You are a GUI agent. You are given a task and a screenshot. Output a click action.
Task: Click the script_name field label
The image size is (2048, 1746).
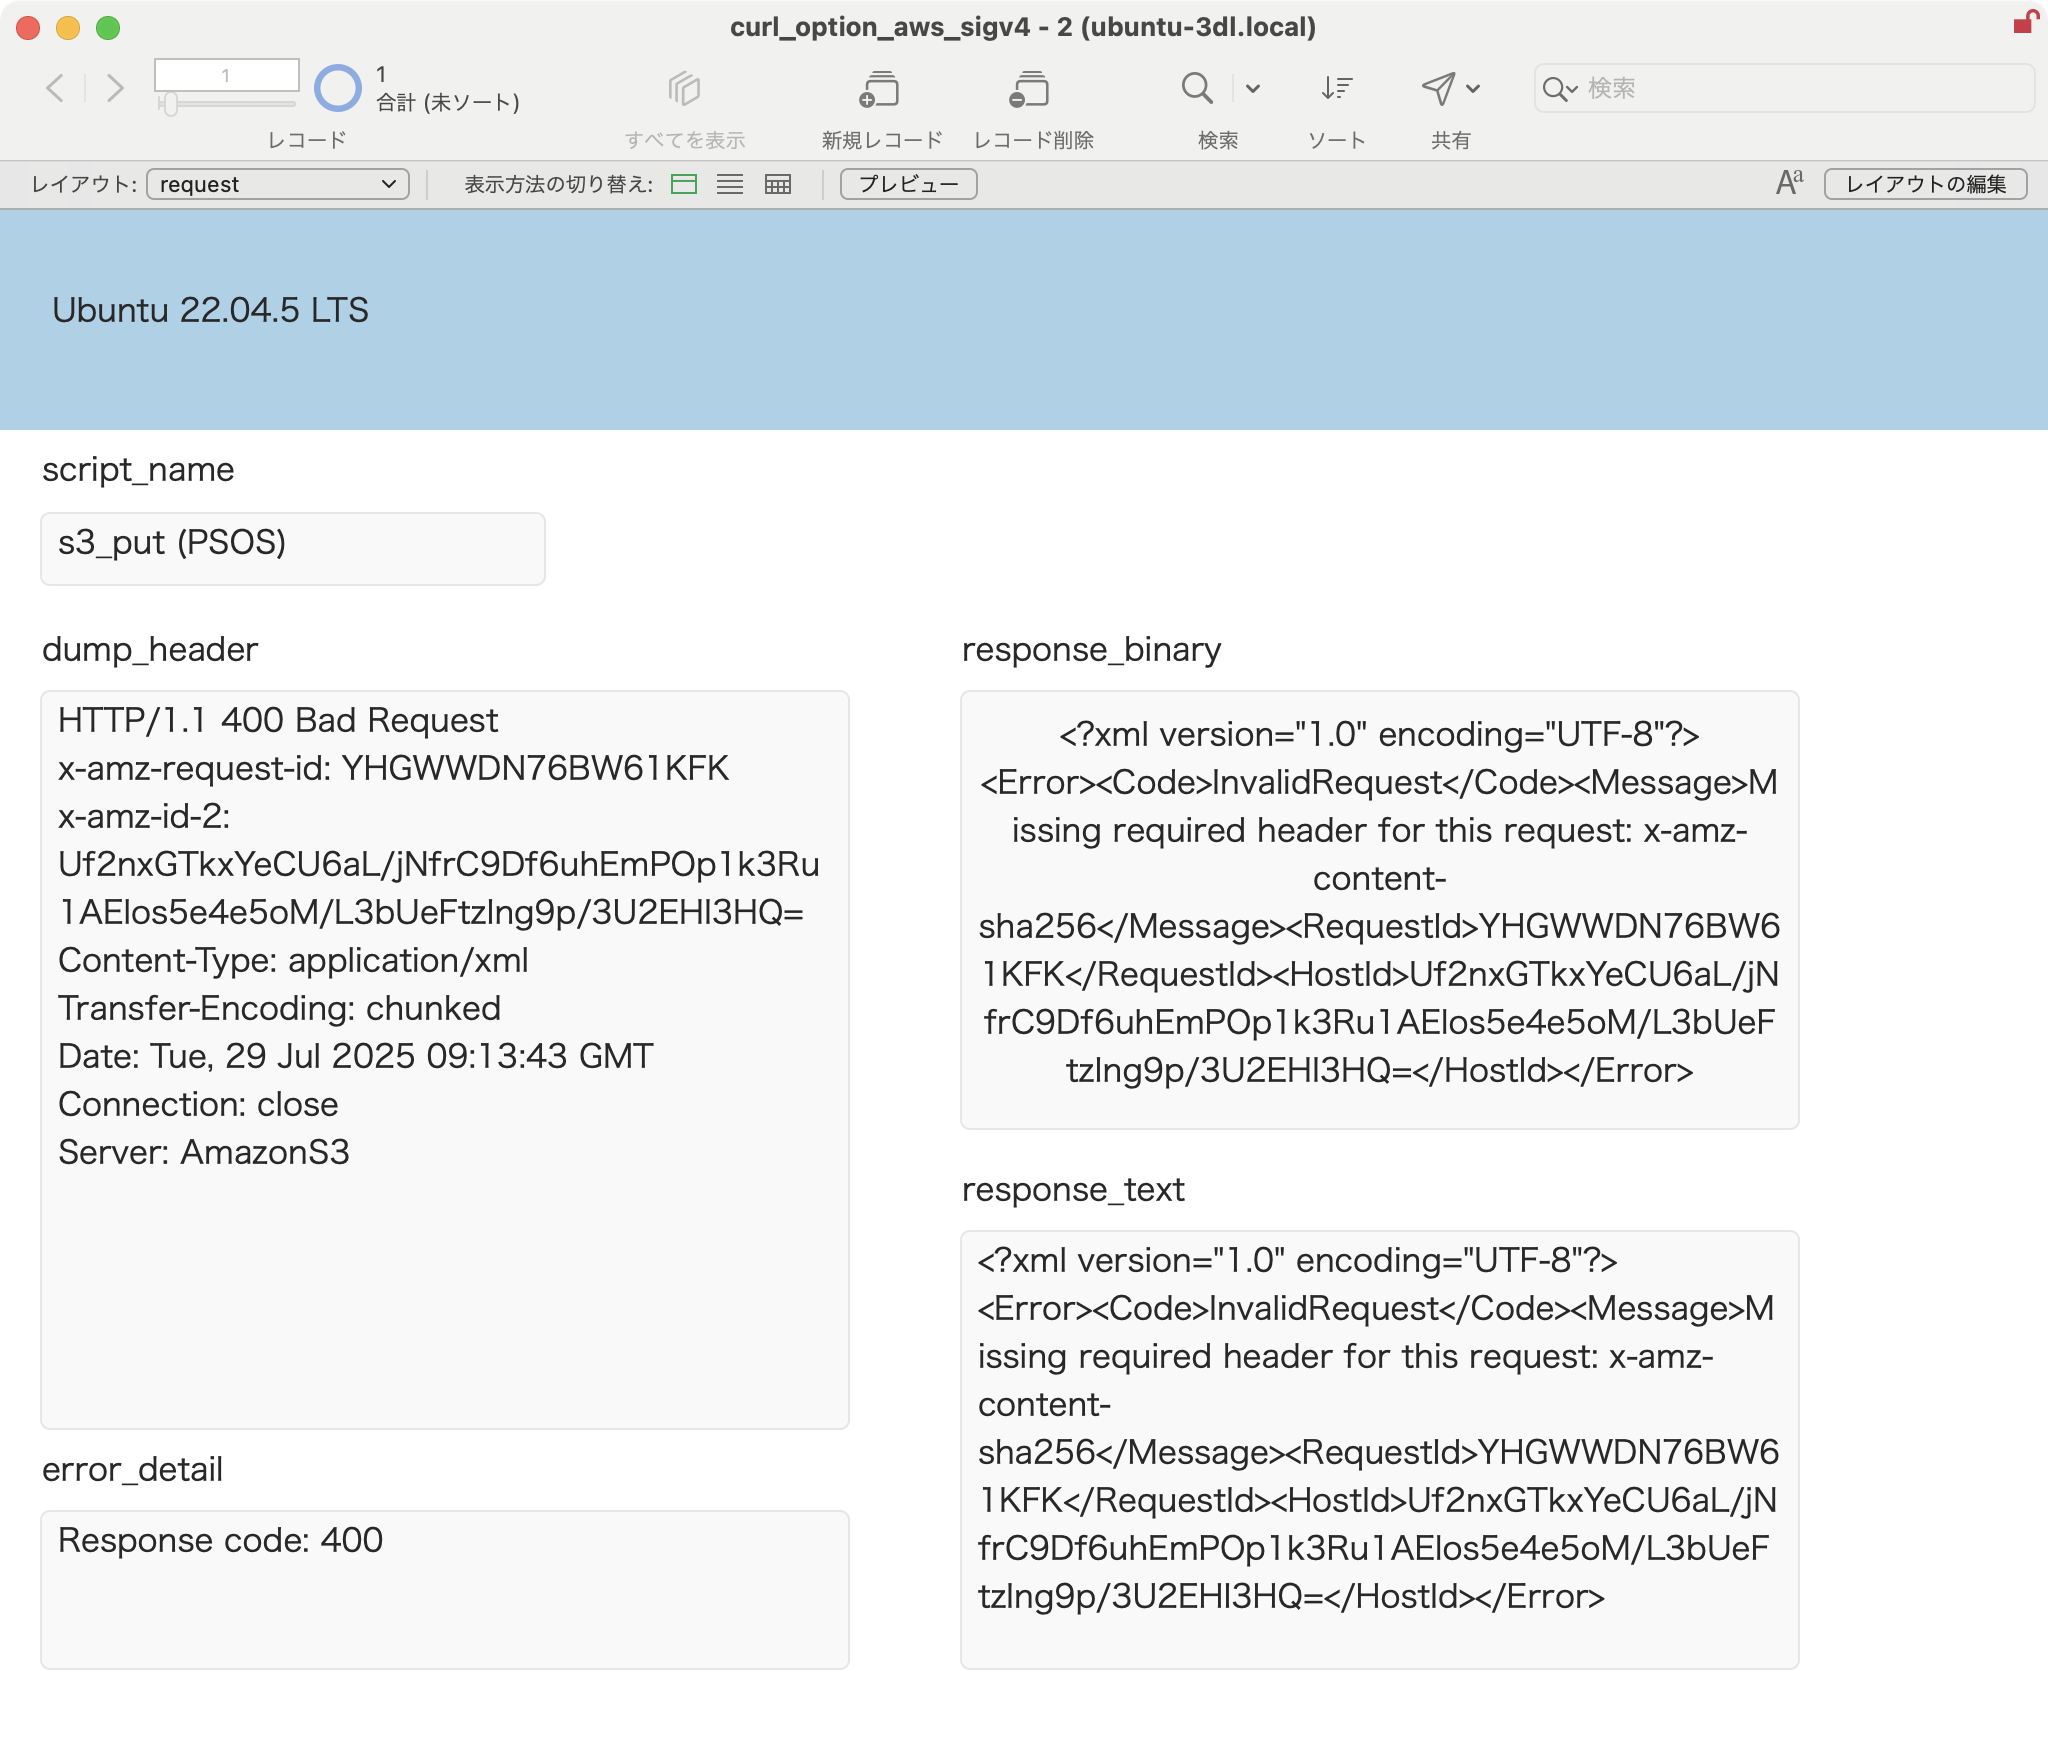click(x=138, y=470)
